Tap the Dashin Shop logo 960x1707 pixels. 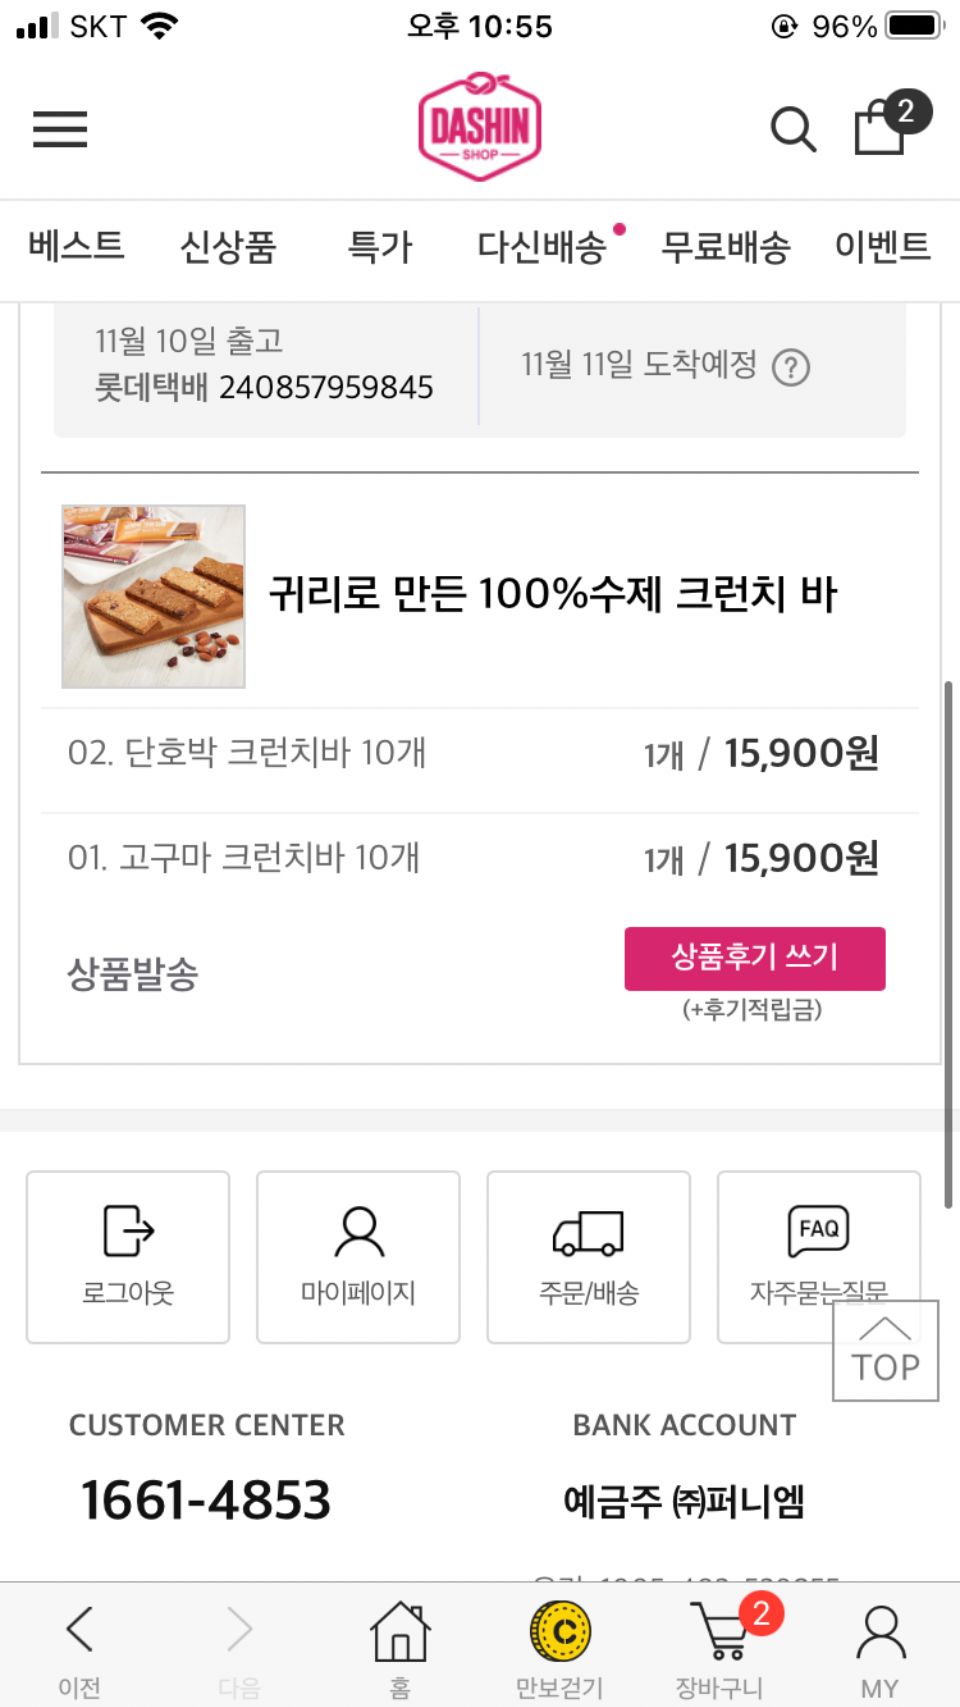480,127
